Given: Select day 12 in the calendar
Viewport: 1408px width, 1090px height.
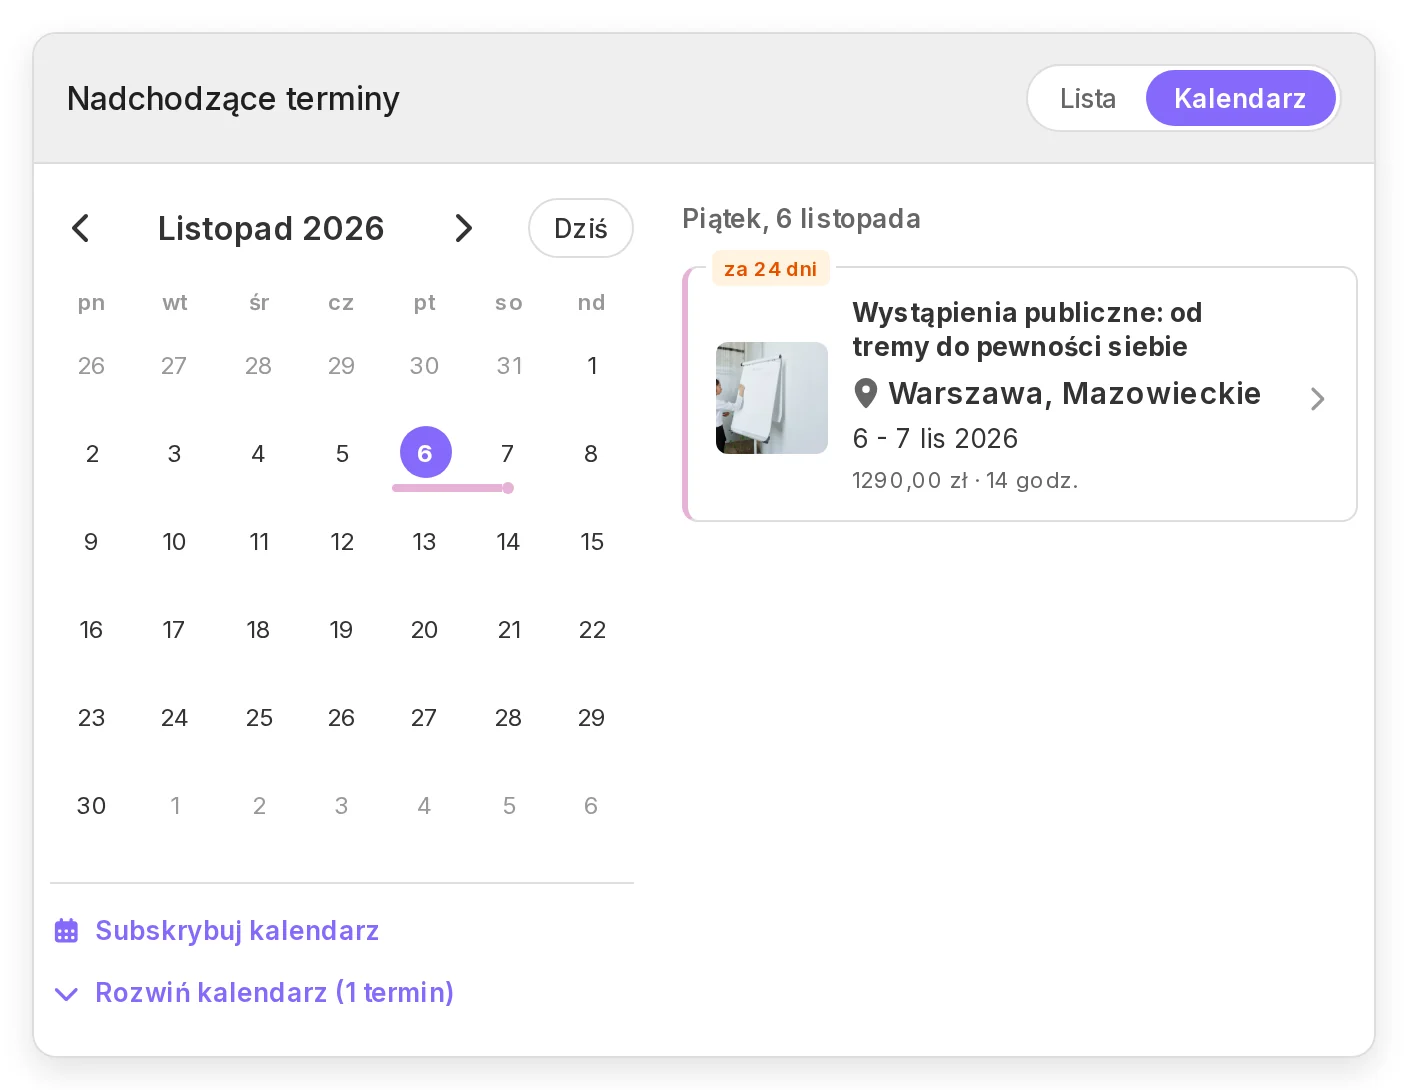Looking at the screenshot, I should 342,542.
